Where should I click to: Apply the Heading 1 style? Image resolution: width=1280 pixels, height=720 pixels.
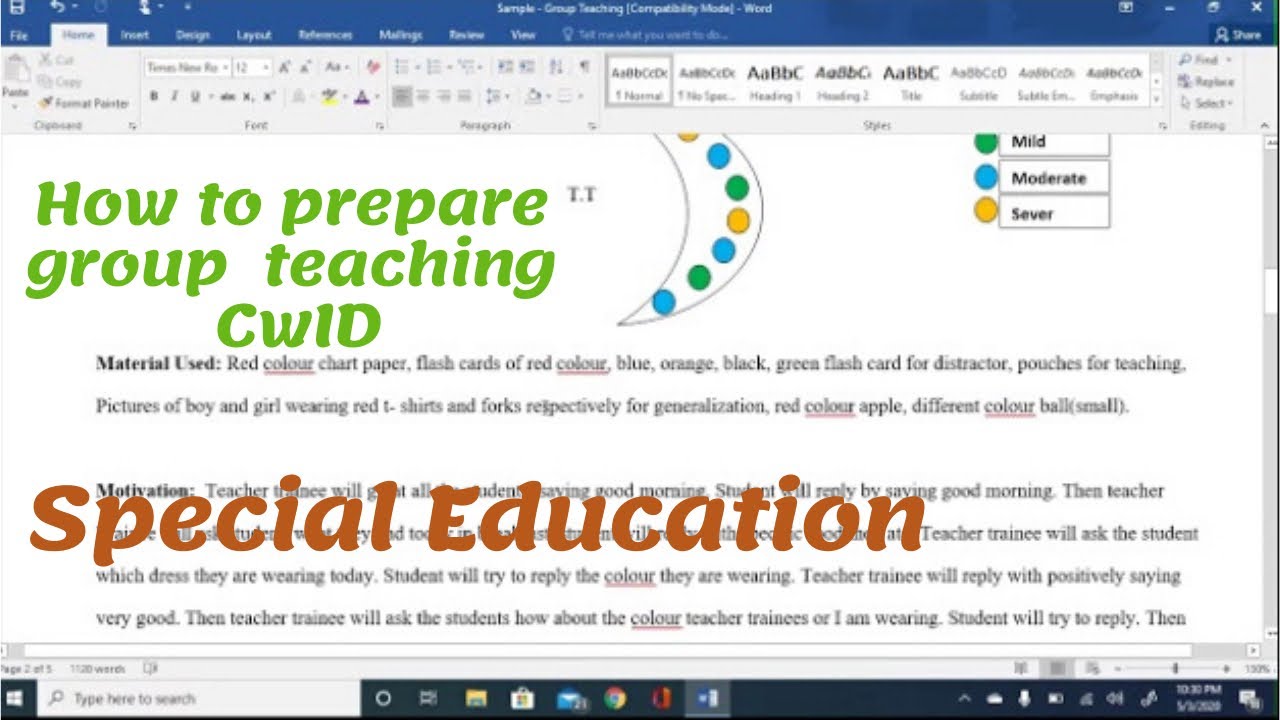coord(775,81)
